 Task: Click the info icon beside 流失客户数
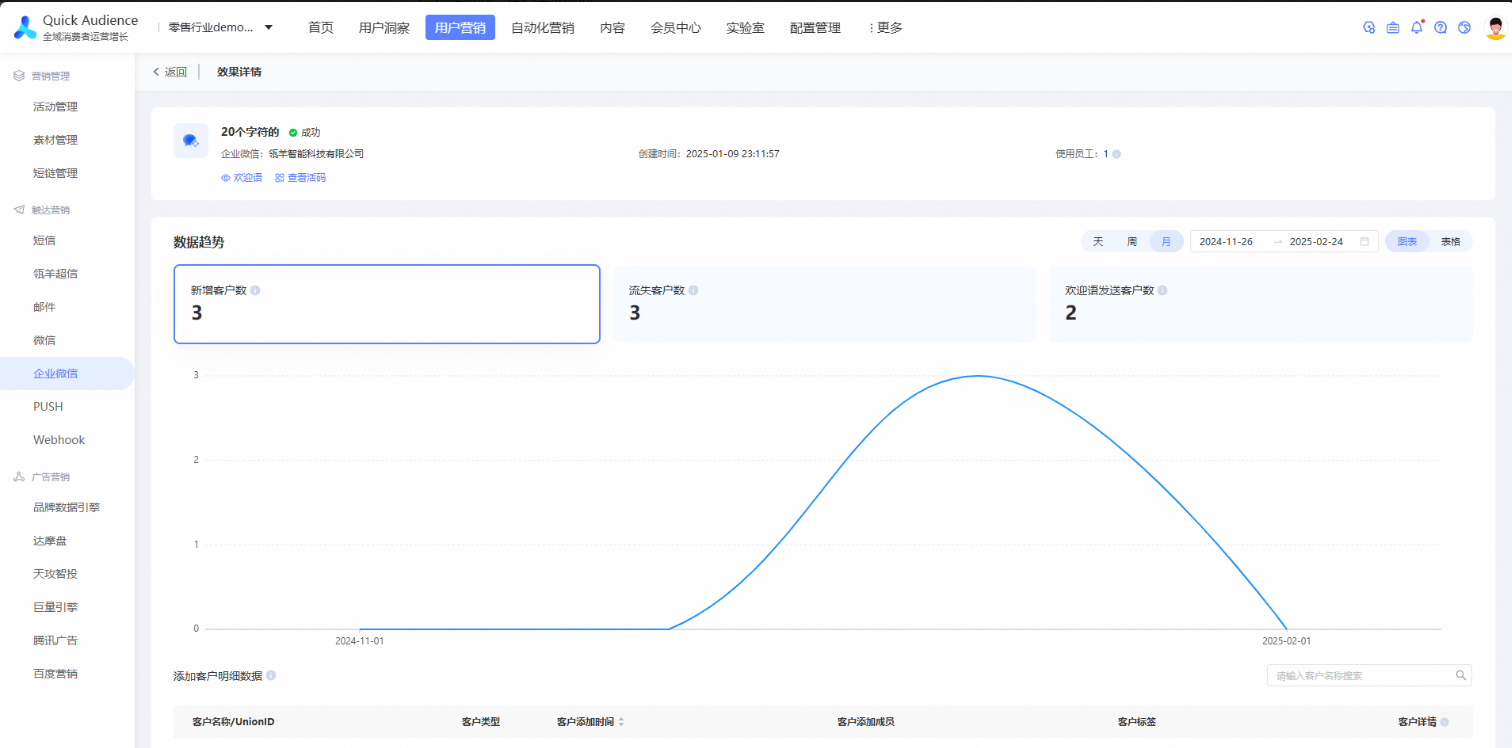693,290
